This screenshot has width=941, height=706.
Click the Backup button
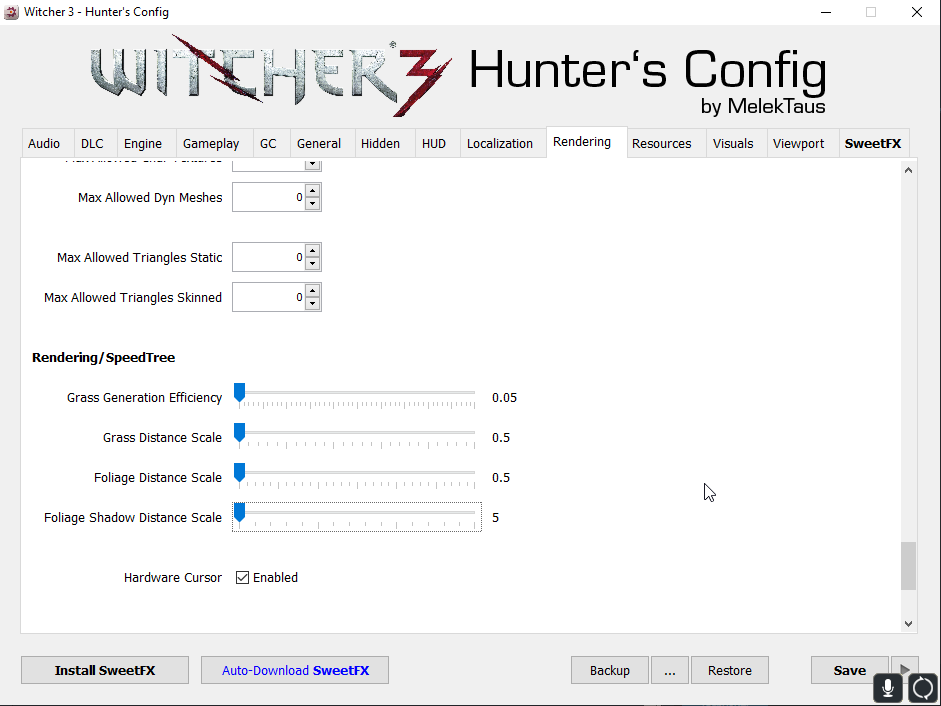[610, 670]
